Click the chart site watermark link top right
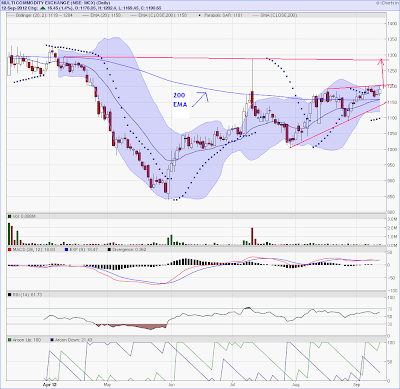Viewport: 400px width, 389px height. (387, 3)
